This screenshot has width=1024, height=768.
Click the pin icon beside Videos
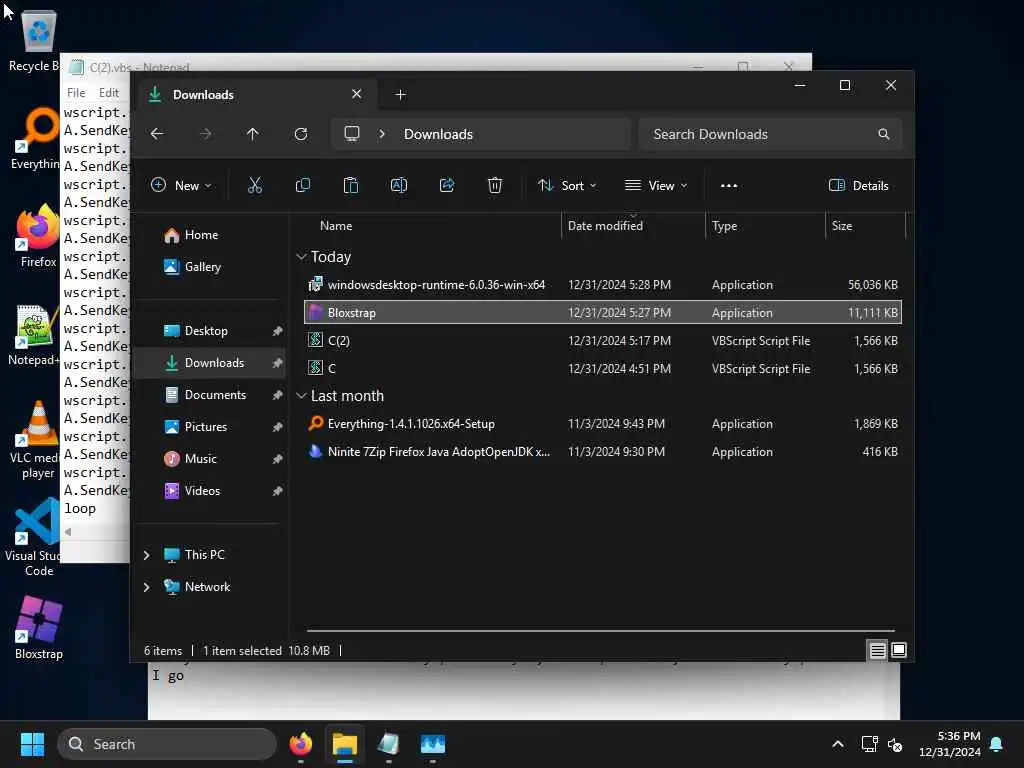tap(278, 491)
